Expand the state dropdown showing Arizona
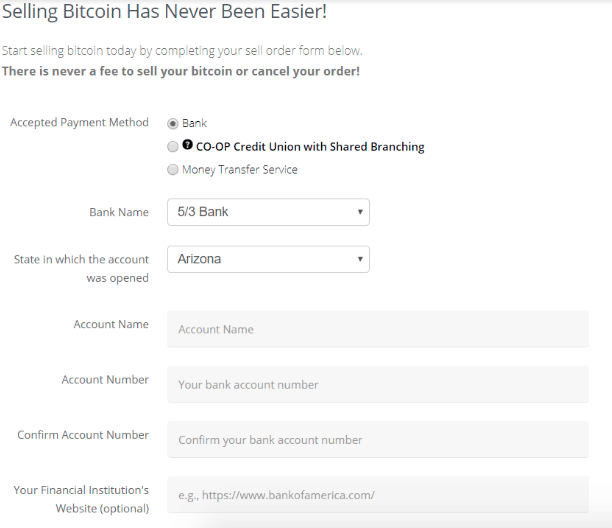Screen dimensions: 612x528 click(268, 259)
